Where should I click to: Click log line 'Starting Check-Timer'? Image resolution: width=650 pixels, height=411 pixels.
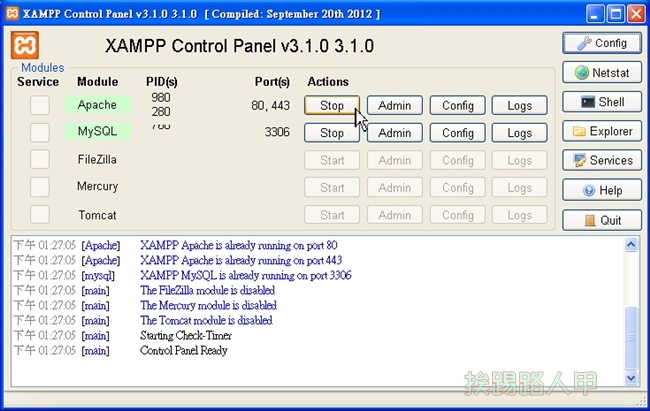[186, 335]
